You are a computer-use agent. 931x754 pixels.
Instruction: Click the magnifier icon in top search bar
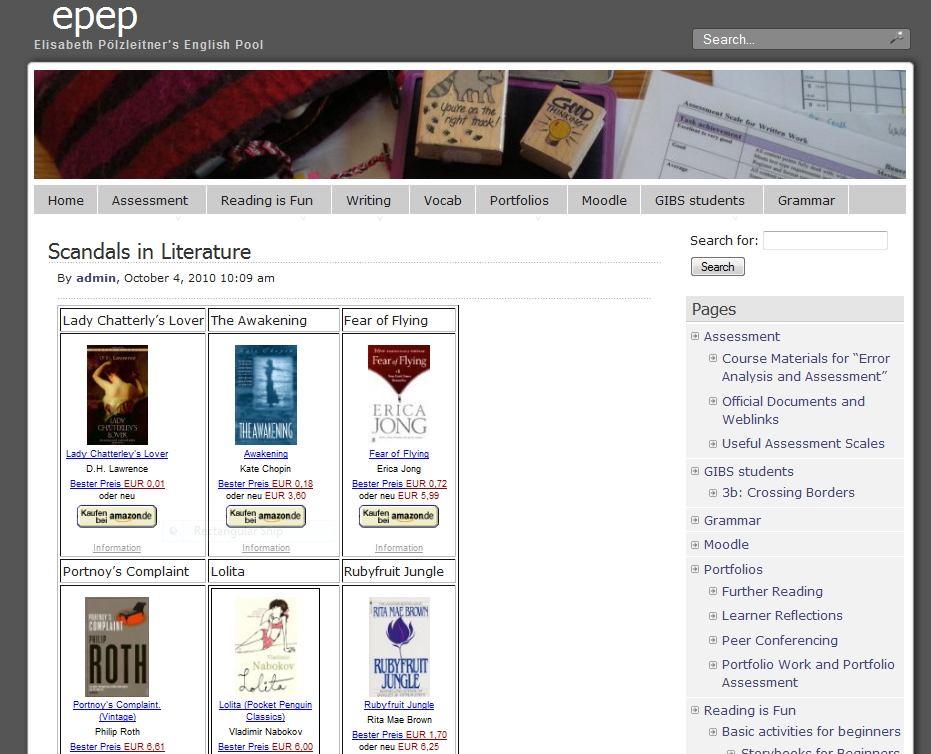897,38
